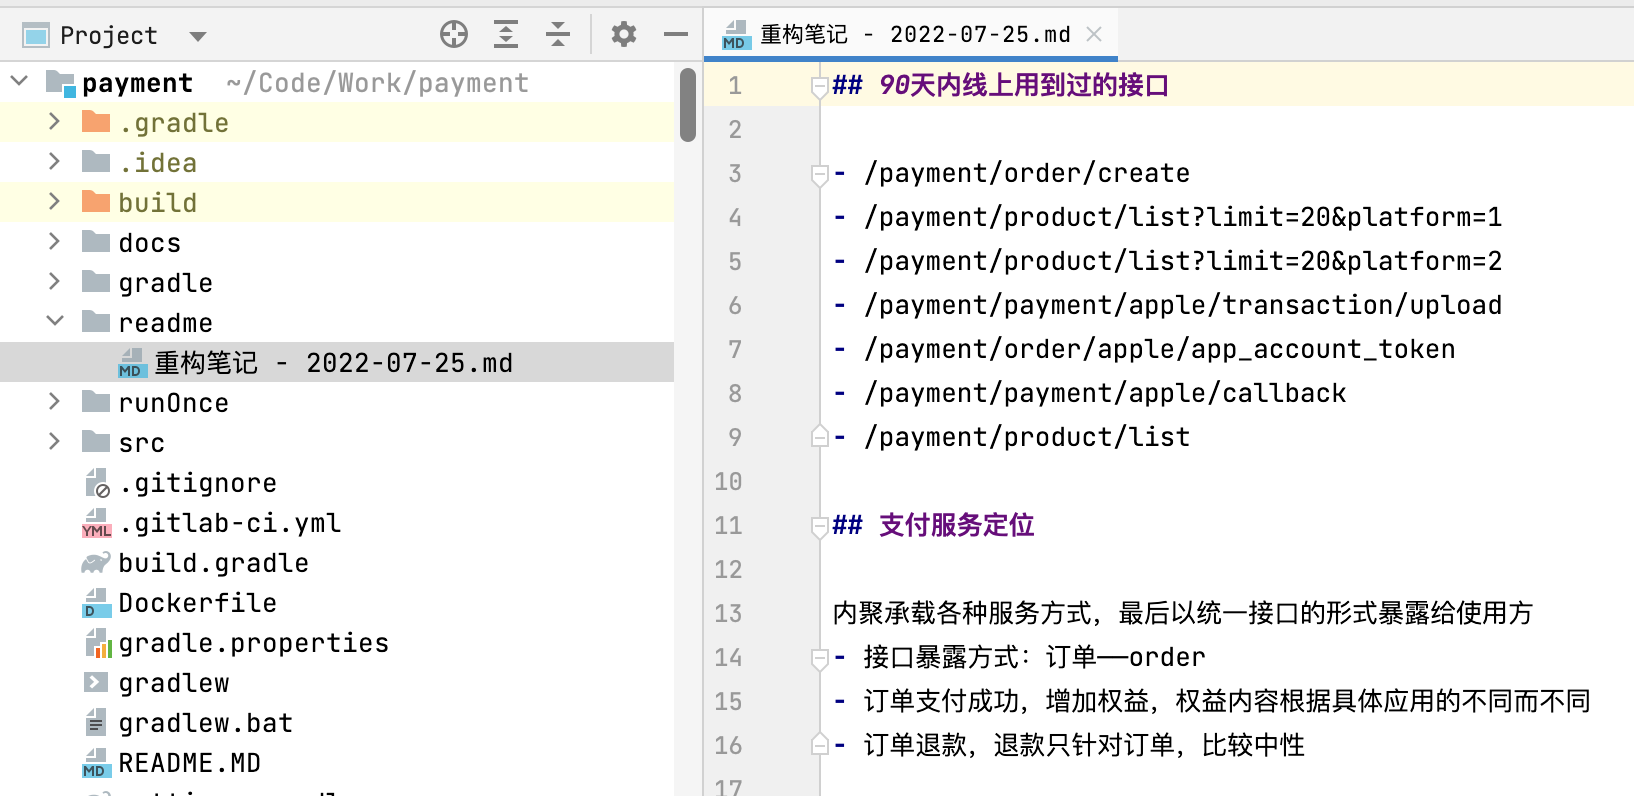Viewport: 1634px width, 796px height.
Task: Expand the .idea folder chevron
Action: (x=54, y=162)
